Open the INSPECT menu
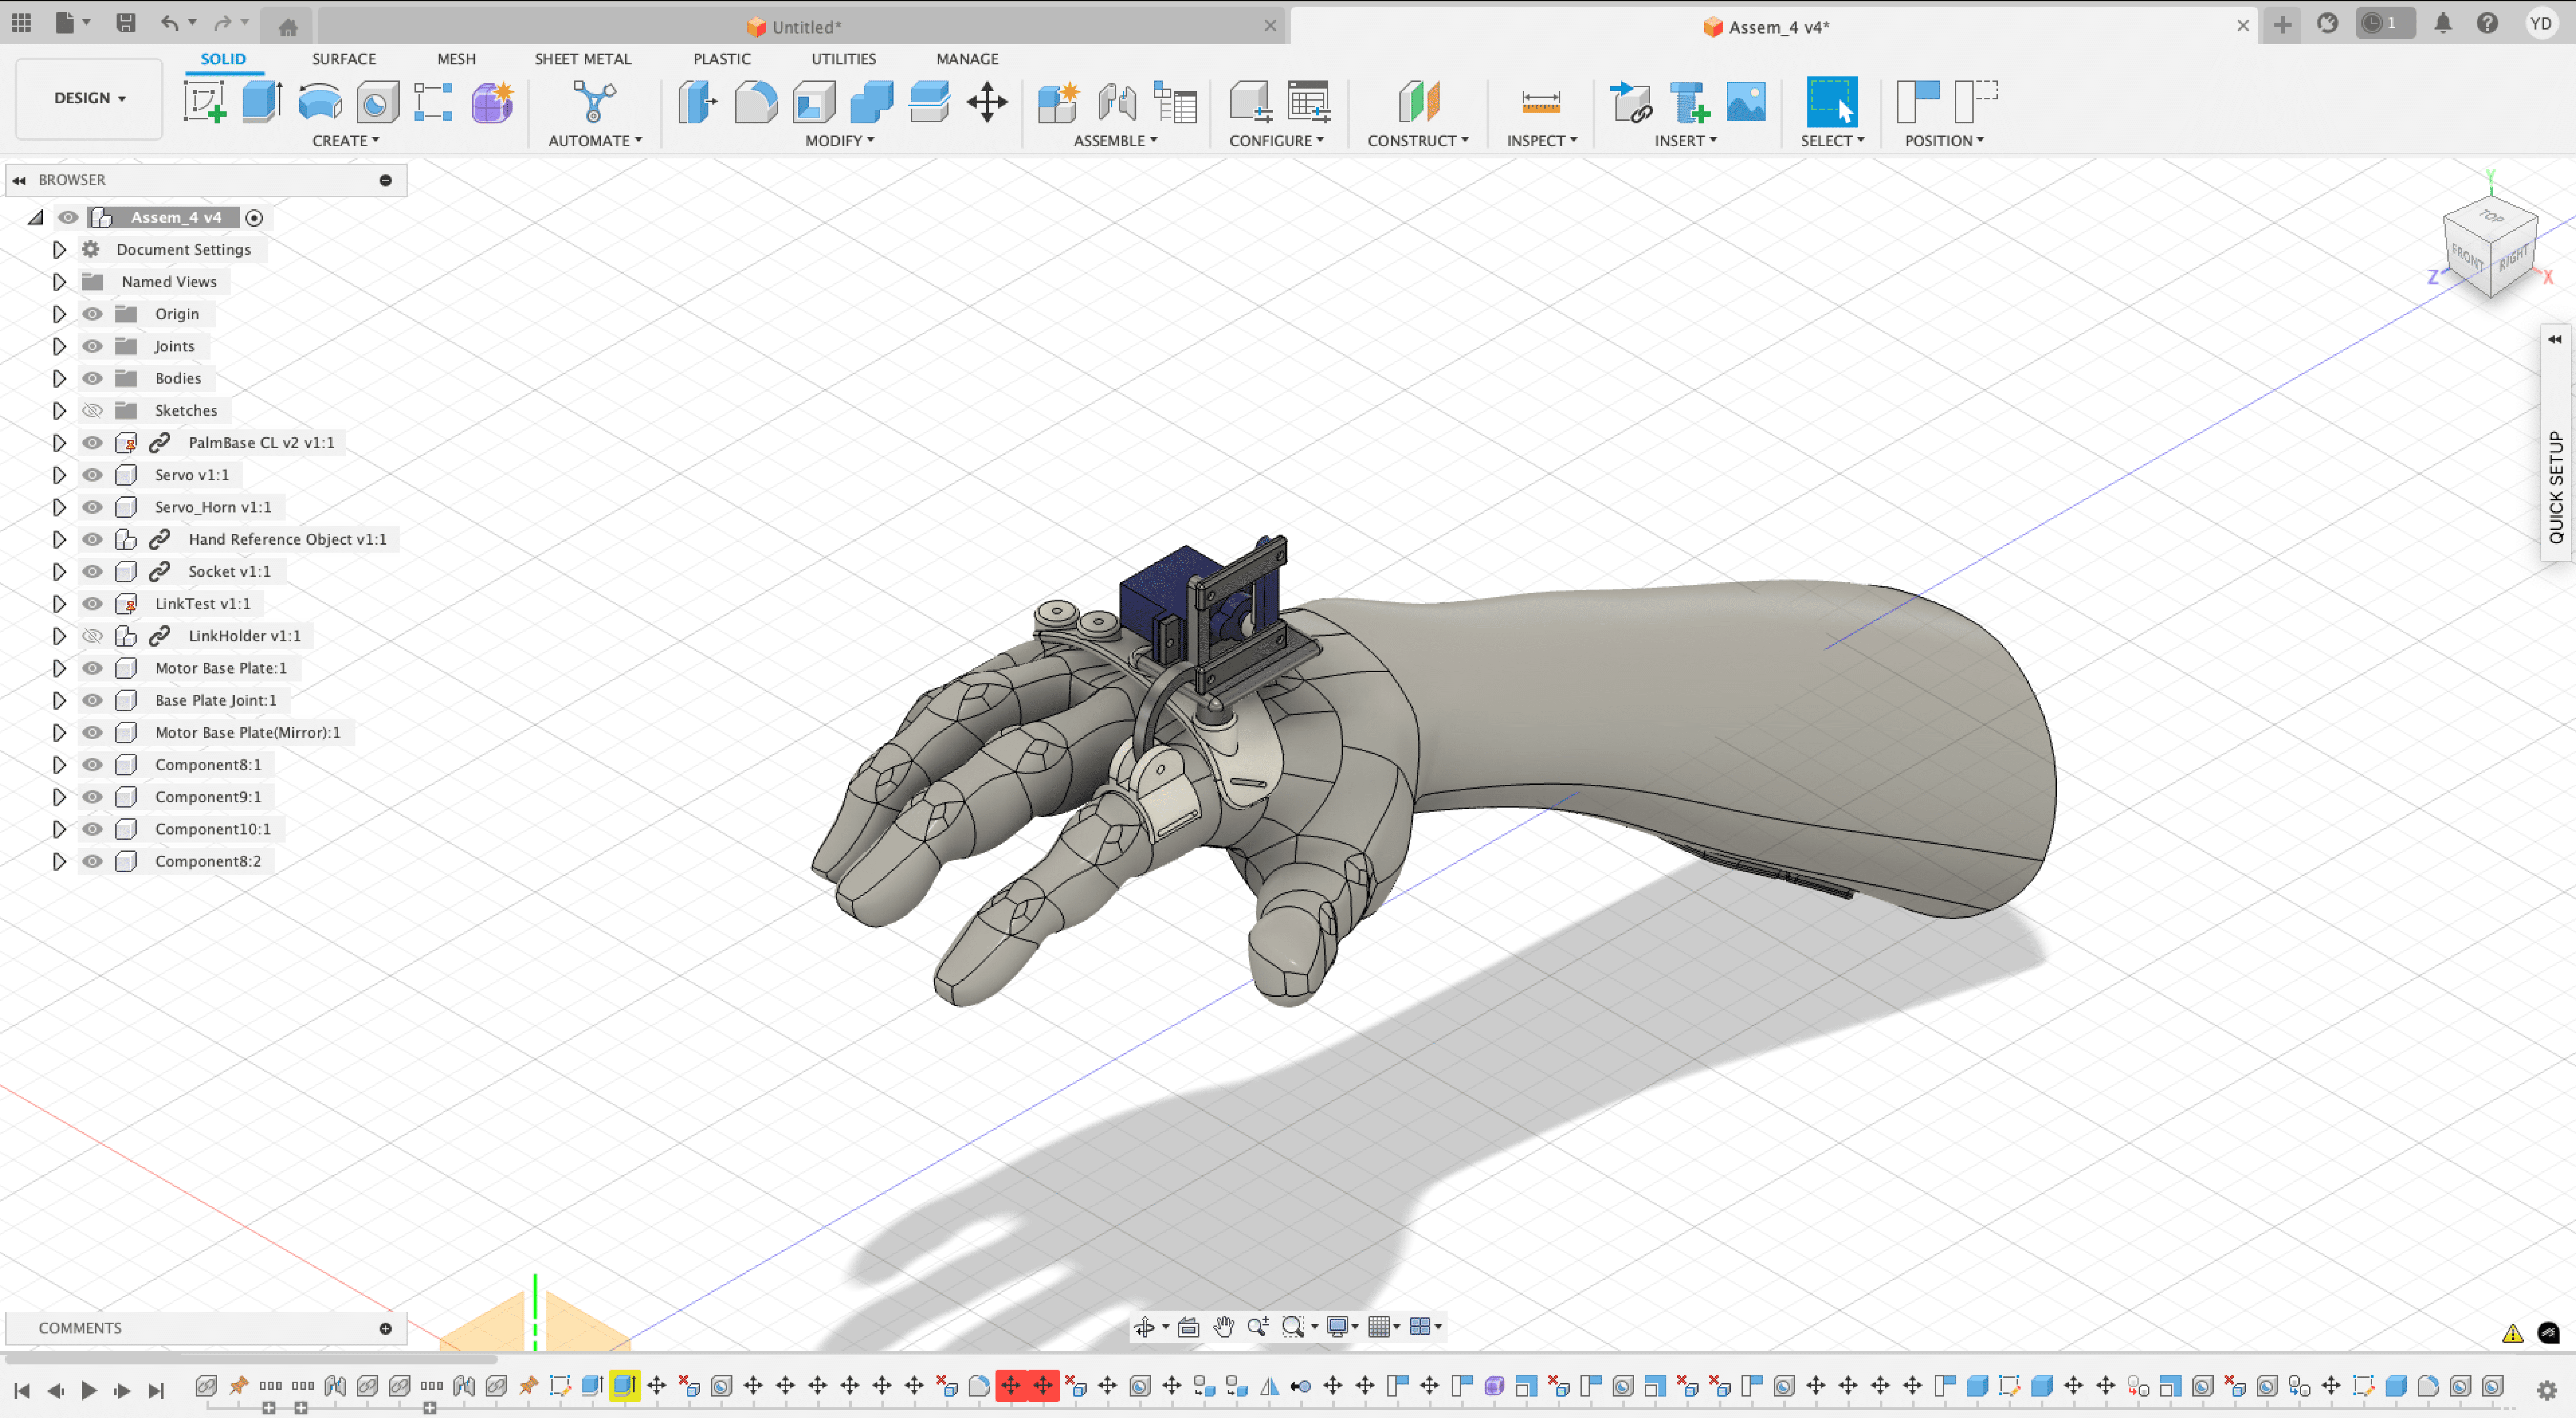 [1542, 141]
